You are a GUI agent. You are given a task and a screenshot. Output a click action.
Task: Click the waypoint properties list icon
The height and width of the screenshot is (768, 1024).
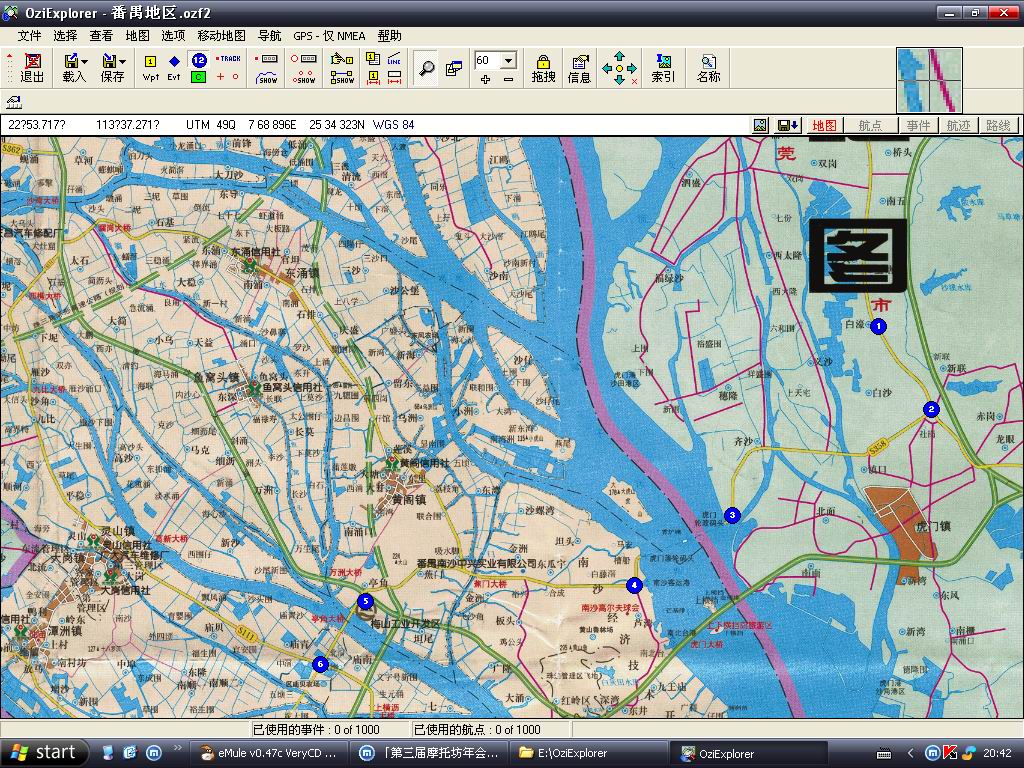[x=373, y=59]
